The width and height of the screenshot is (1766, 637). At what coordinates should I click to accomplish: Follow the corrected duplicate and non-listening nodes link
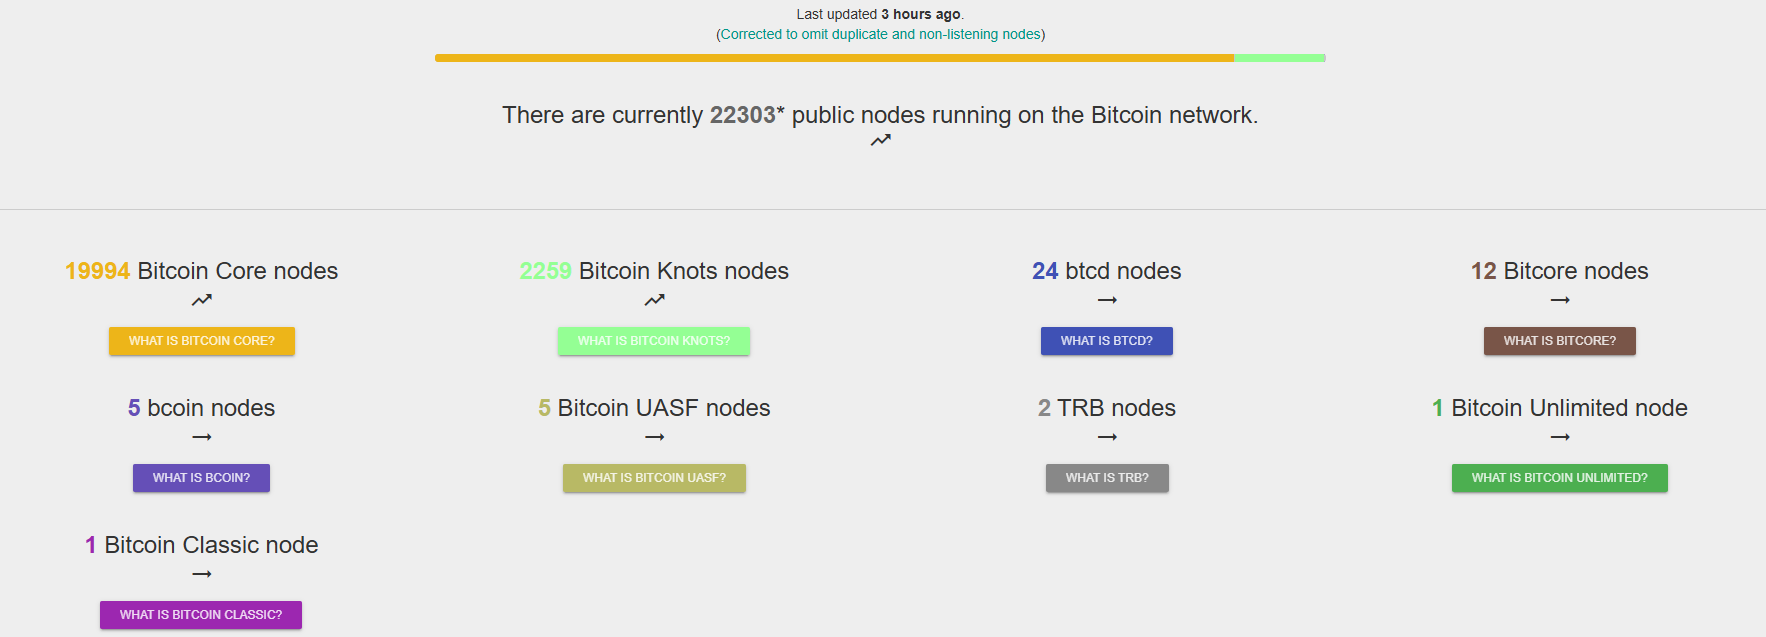click(880, 34)
